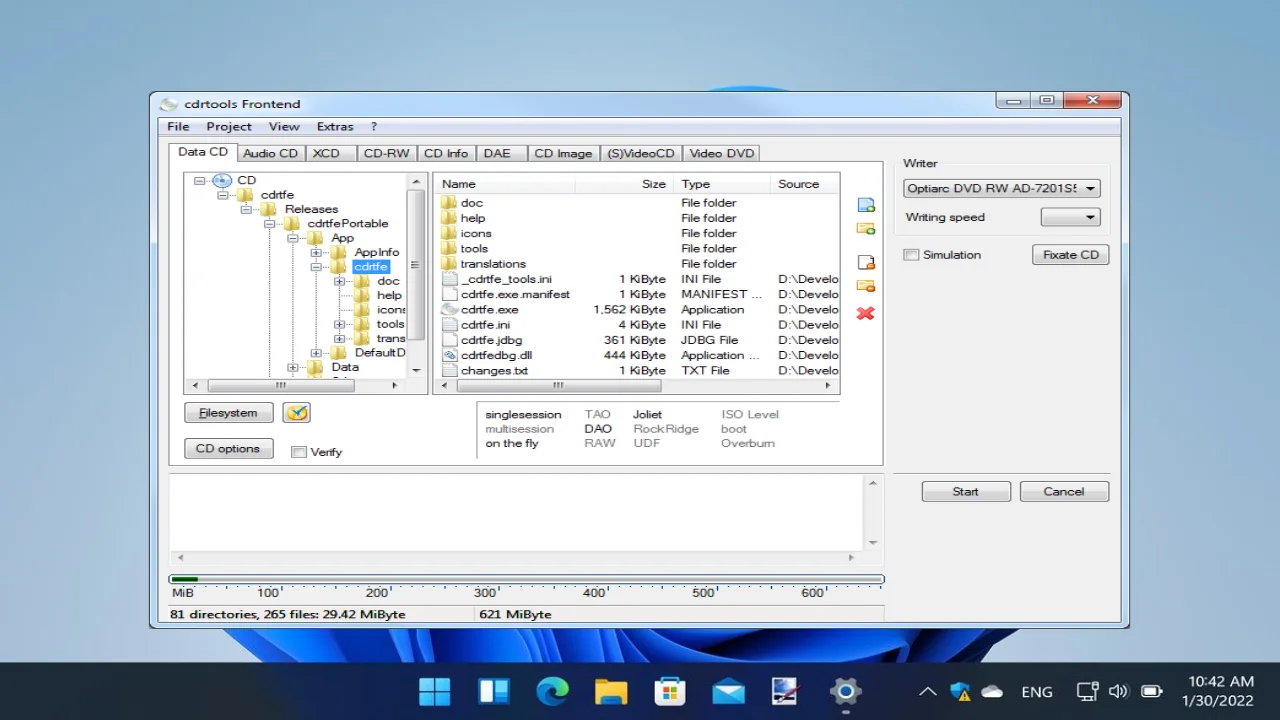Switch to the CD Image tab
Screen dimensions: 1280x720
pyautogui.click(x=563, y=153)
